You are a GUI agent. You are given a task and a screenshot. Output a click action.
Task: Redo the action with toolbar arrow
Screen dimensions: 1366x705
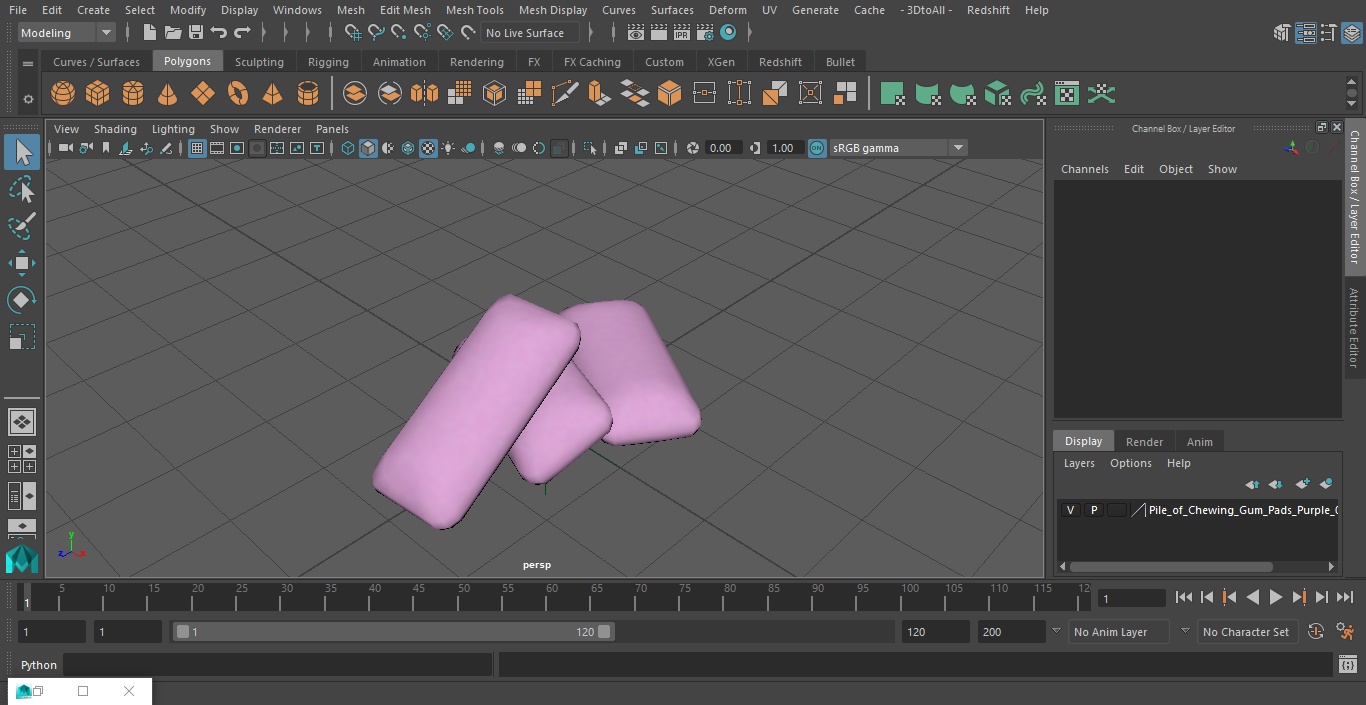[x=242, y=33]
